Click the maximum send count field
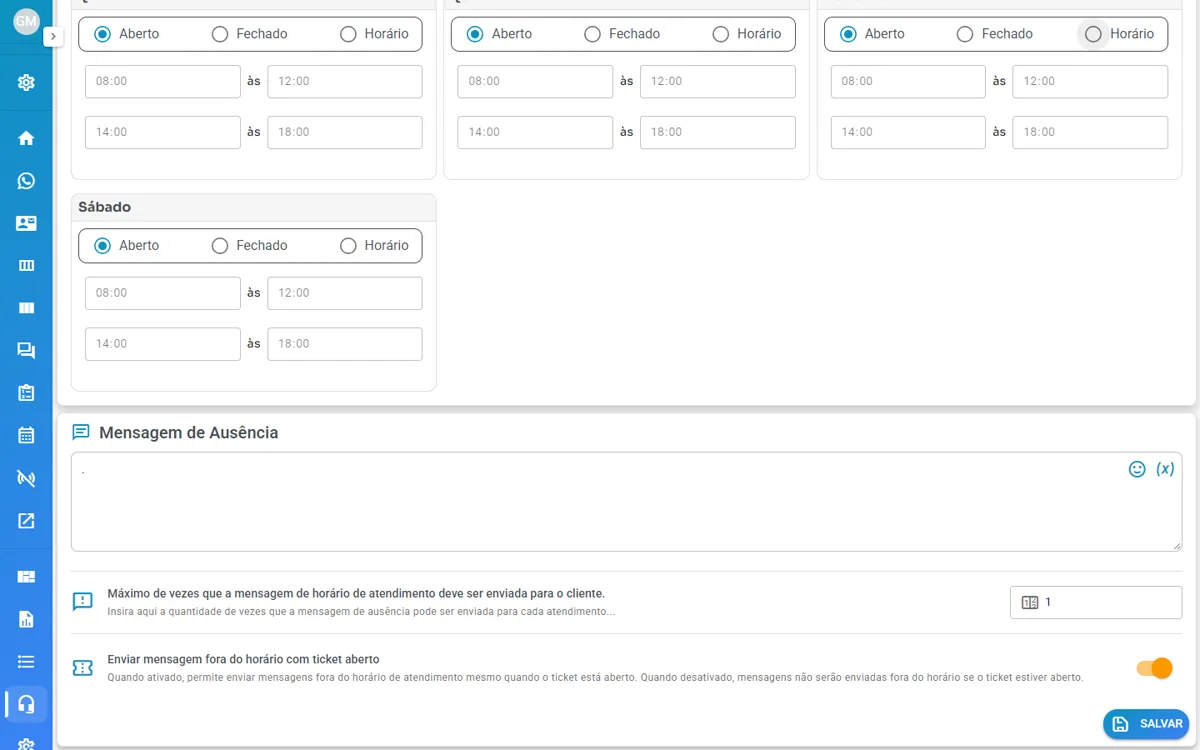This screenshot has width=1200, height=750. (x=1096, y=603)
